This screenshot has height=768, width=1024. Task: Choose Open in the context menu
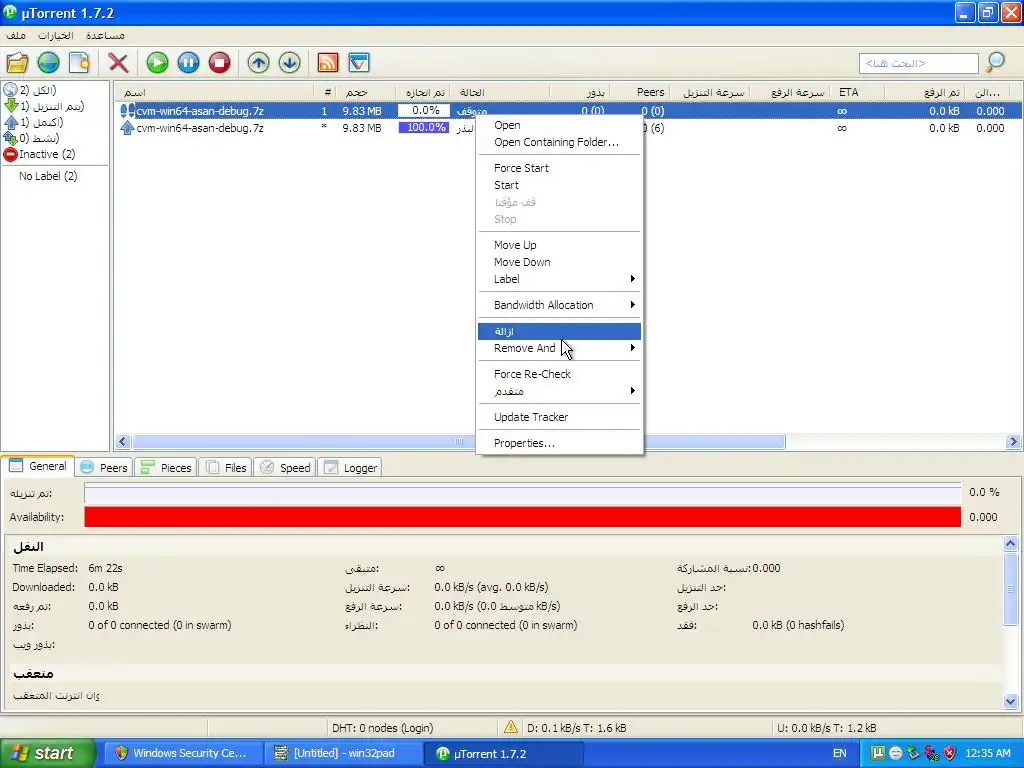[559, 125]
